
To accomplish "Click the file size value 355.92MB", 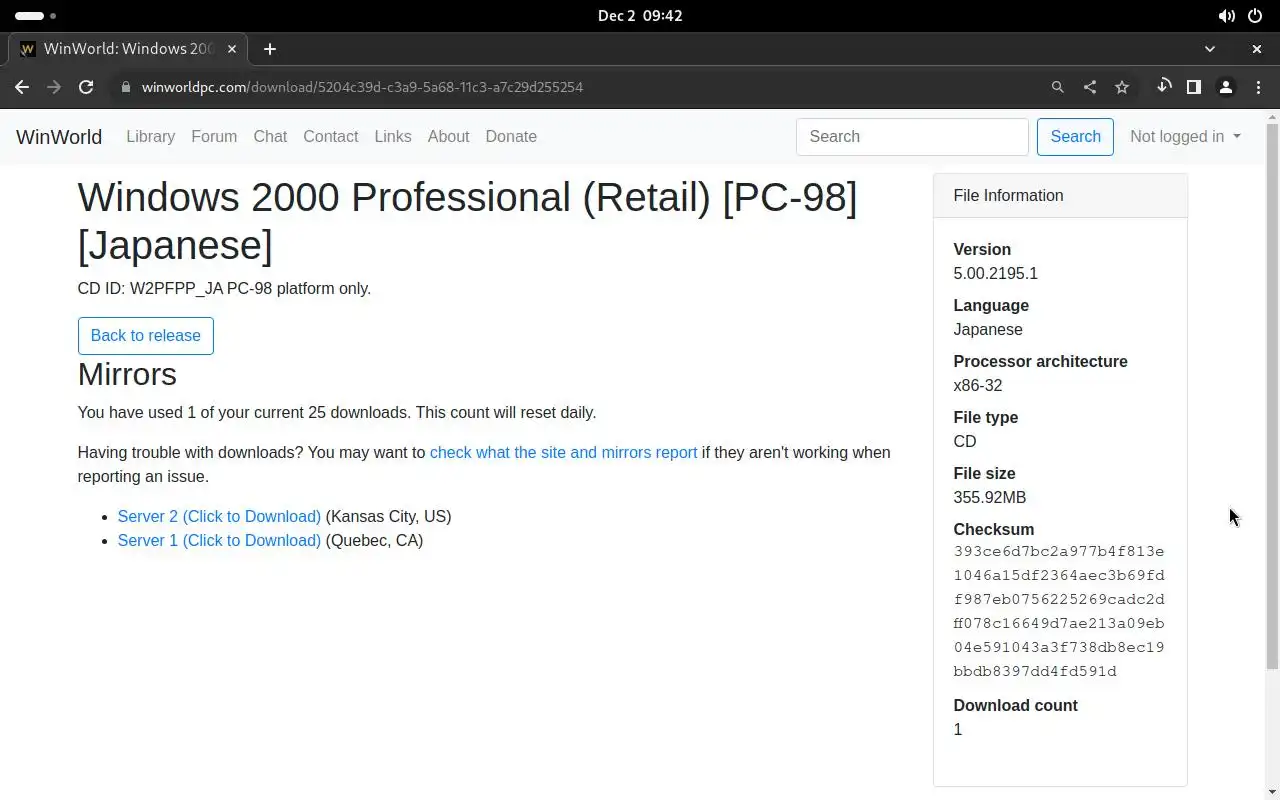I will click(x=990, y=498).
